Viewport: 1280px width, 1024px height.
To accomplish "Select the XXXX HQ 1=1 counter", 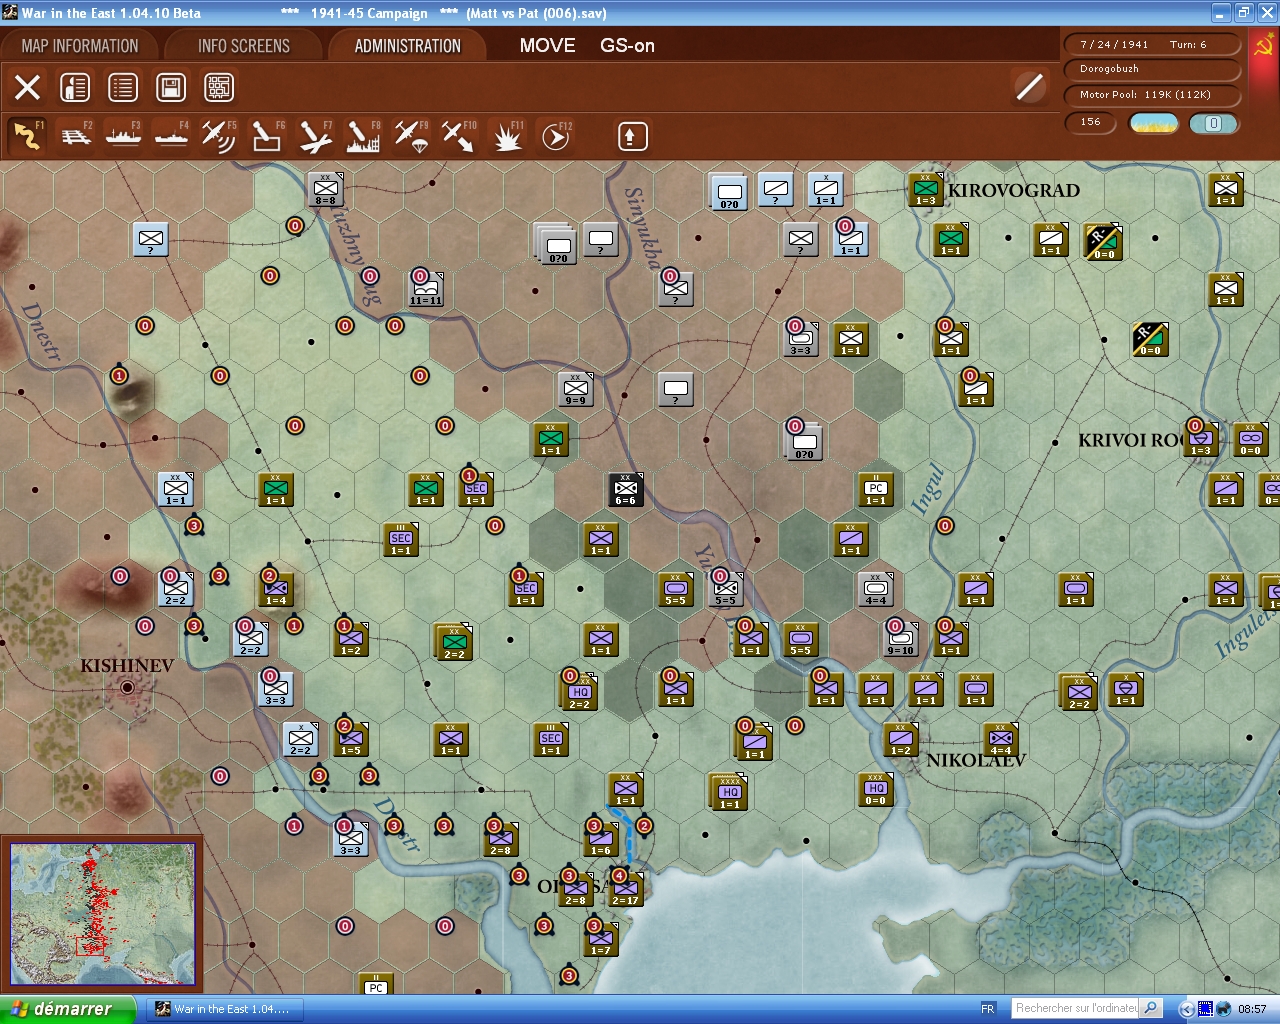I will coord(730,793).
